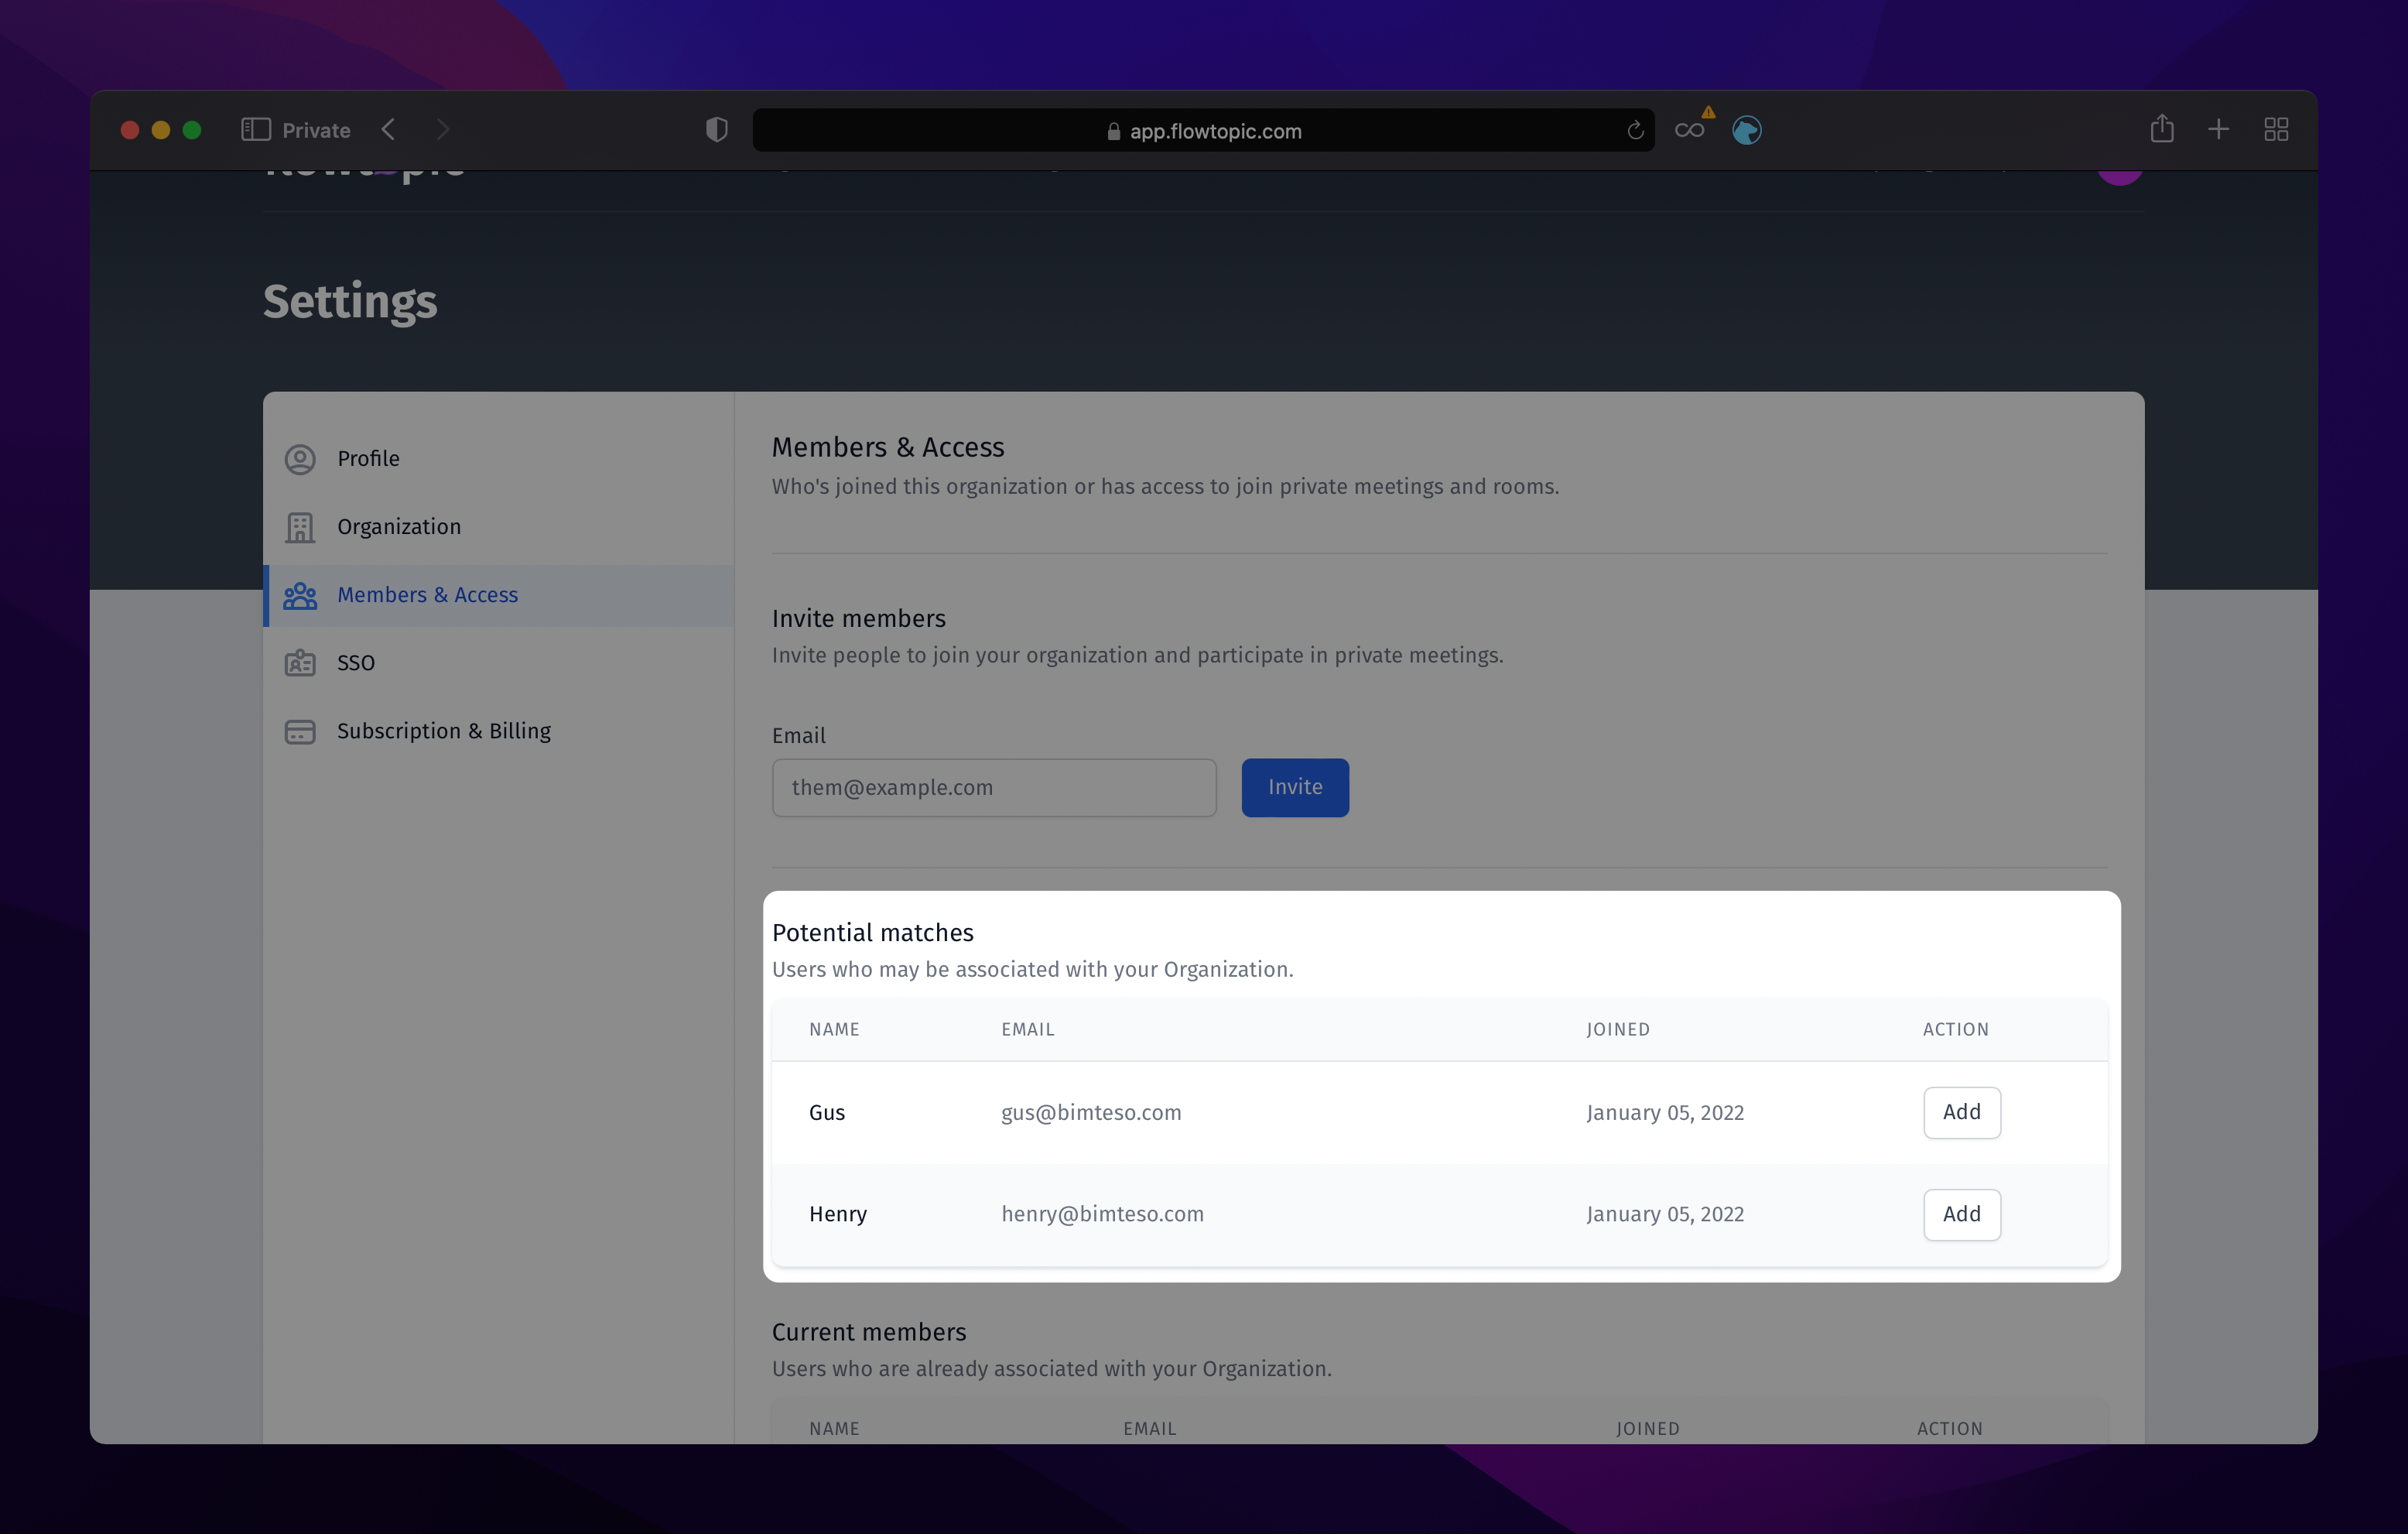The height and width of the screenshot is (1534, 2408).
Task: Click Add button for Henry
Action: (x=1962, y=1214)
